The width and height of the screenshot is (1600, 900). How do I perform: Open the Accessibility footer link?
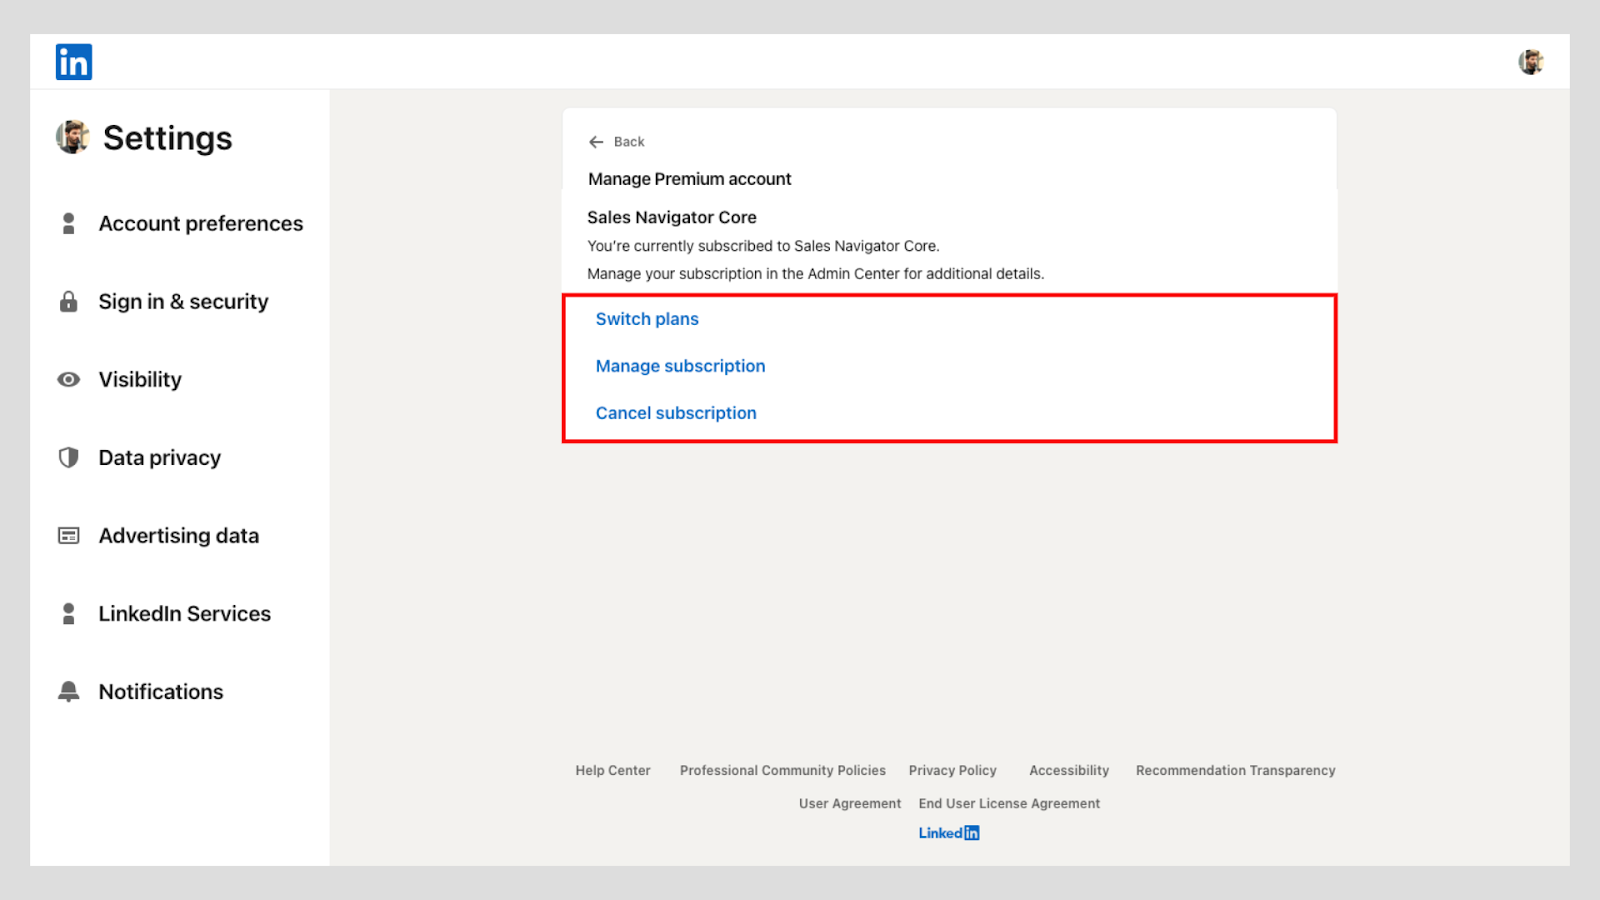1069,771
